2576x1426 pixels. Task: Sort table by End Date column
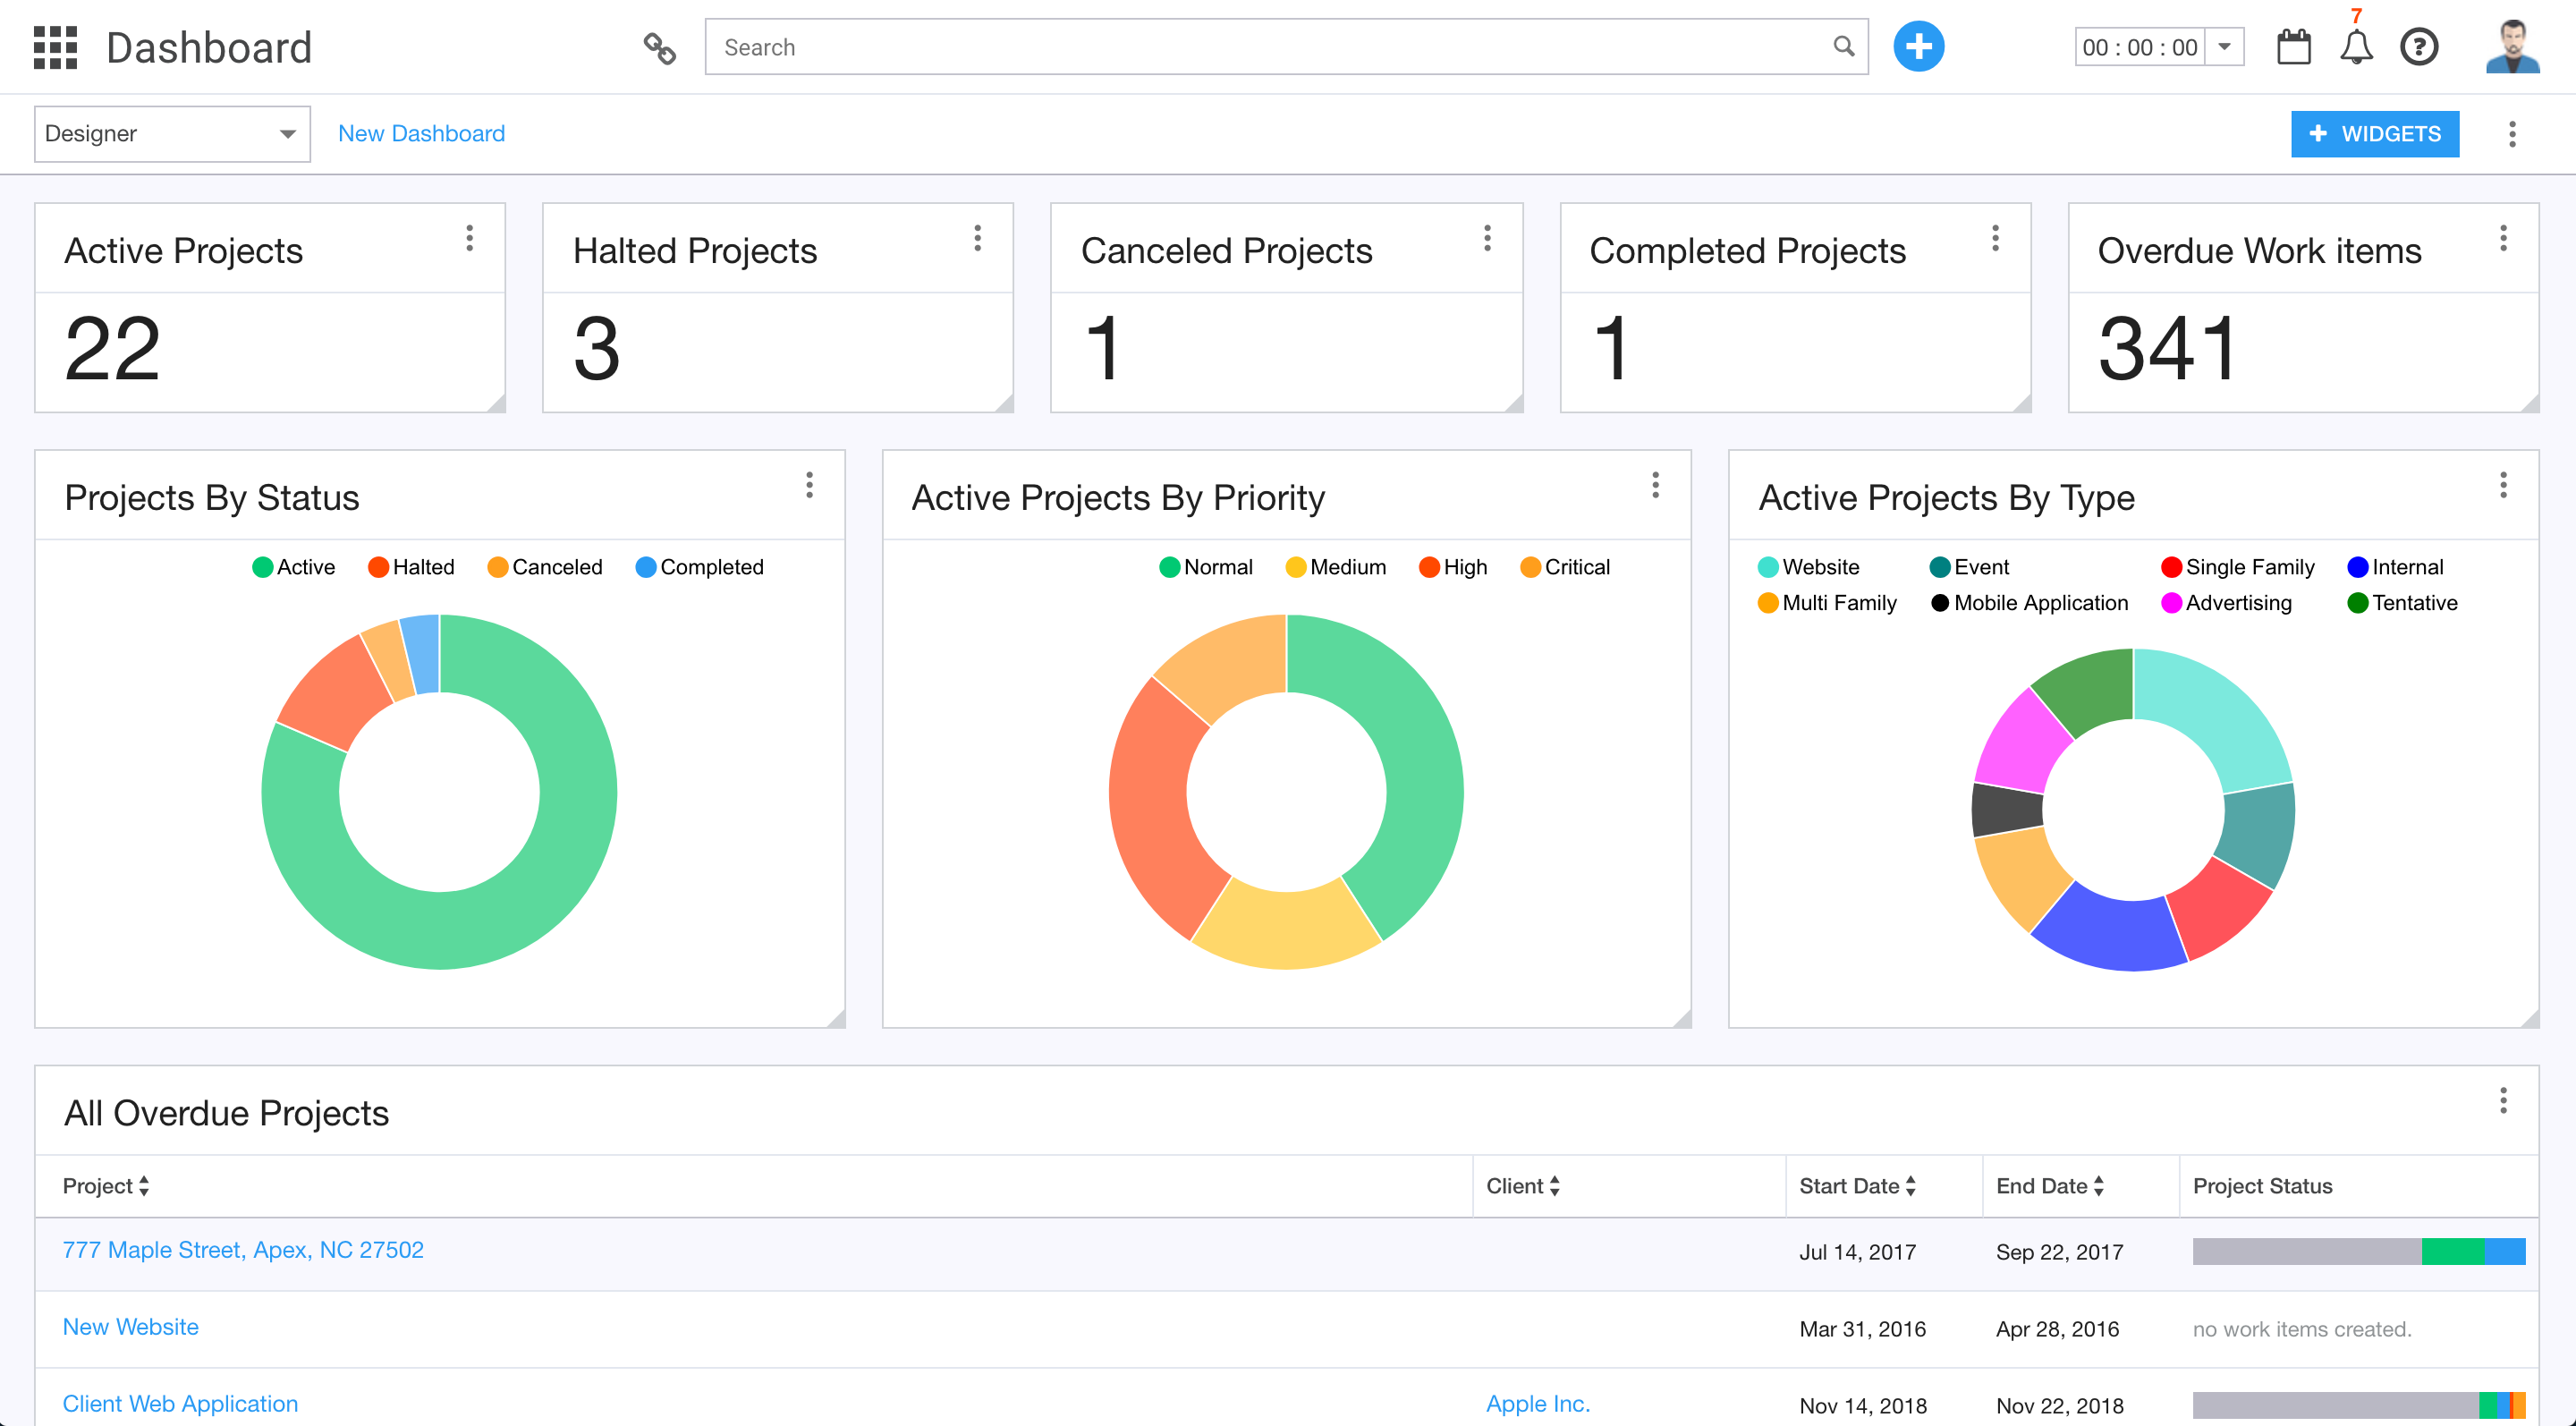2049,1186
